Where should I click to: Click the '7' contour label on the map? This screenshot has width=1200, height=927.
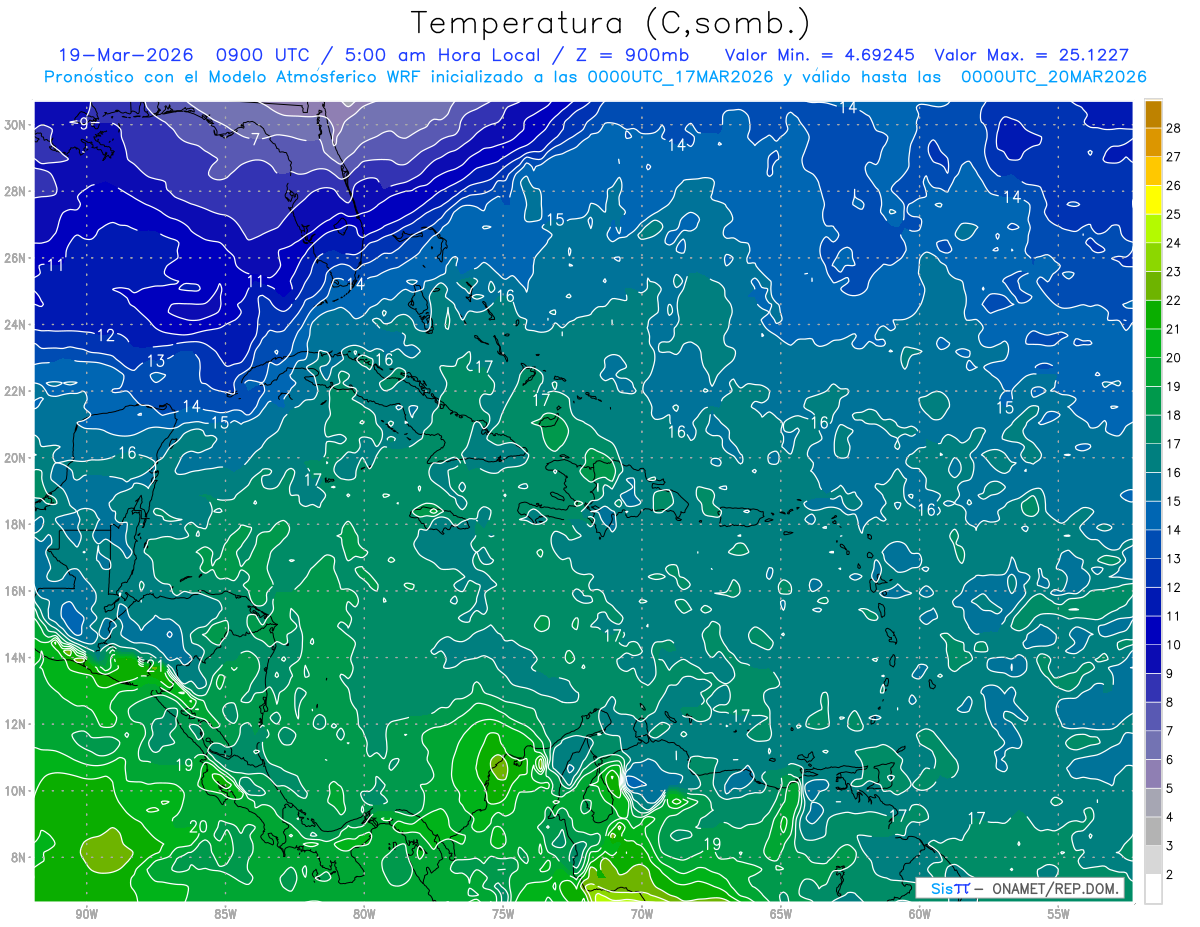click(255, 139)
